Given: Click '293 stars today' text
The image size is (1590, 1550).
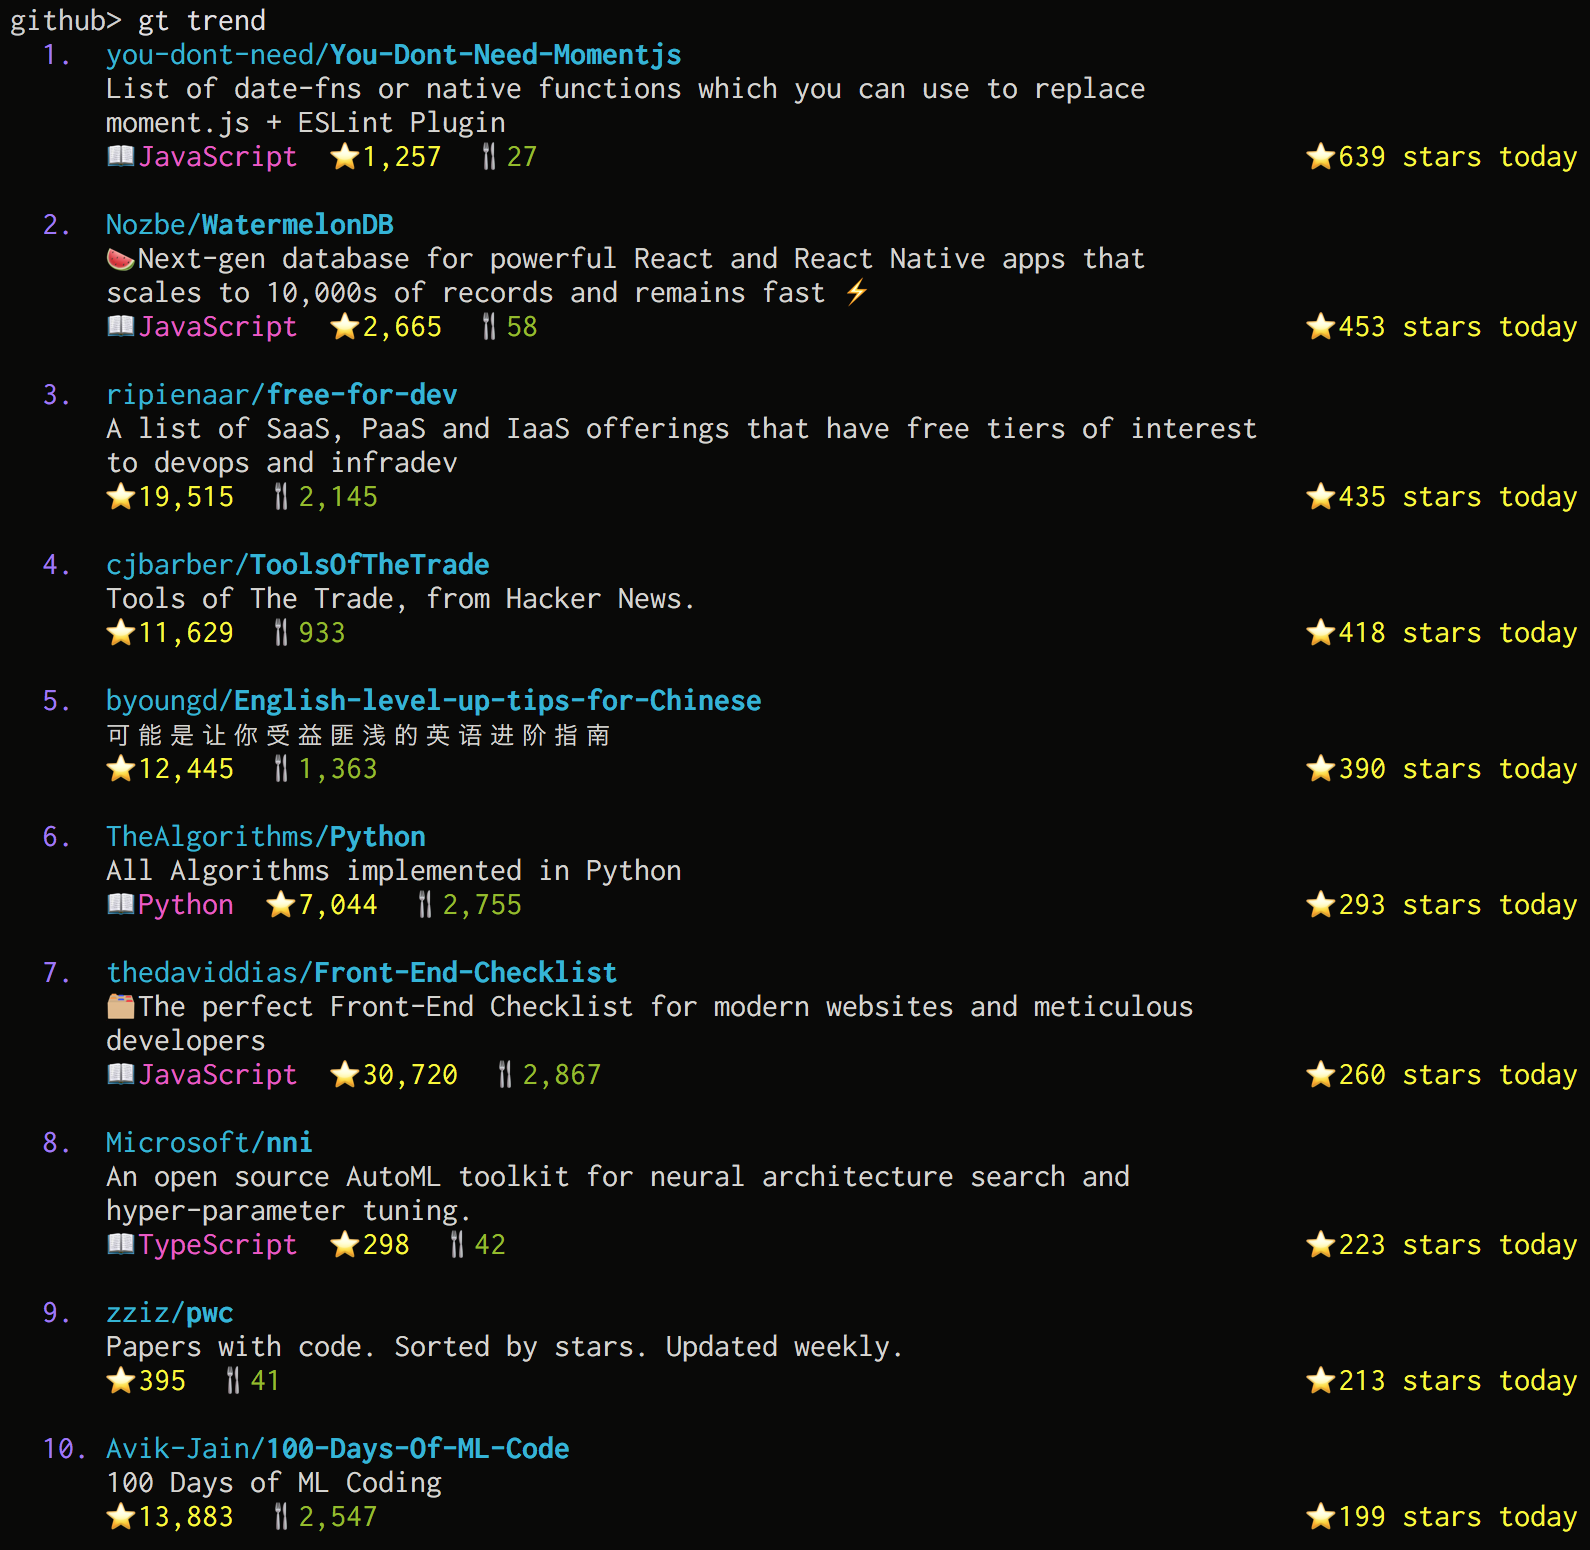Looking at the screenshot, I should (1458, 905).
